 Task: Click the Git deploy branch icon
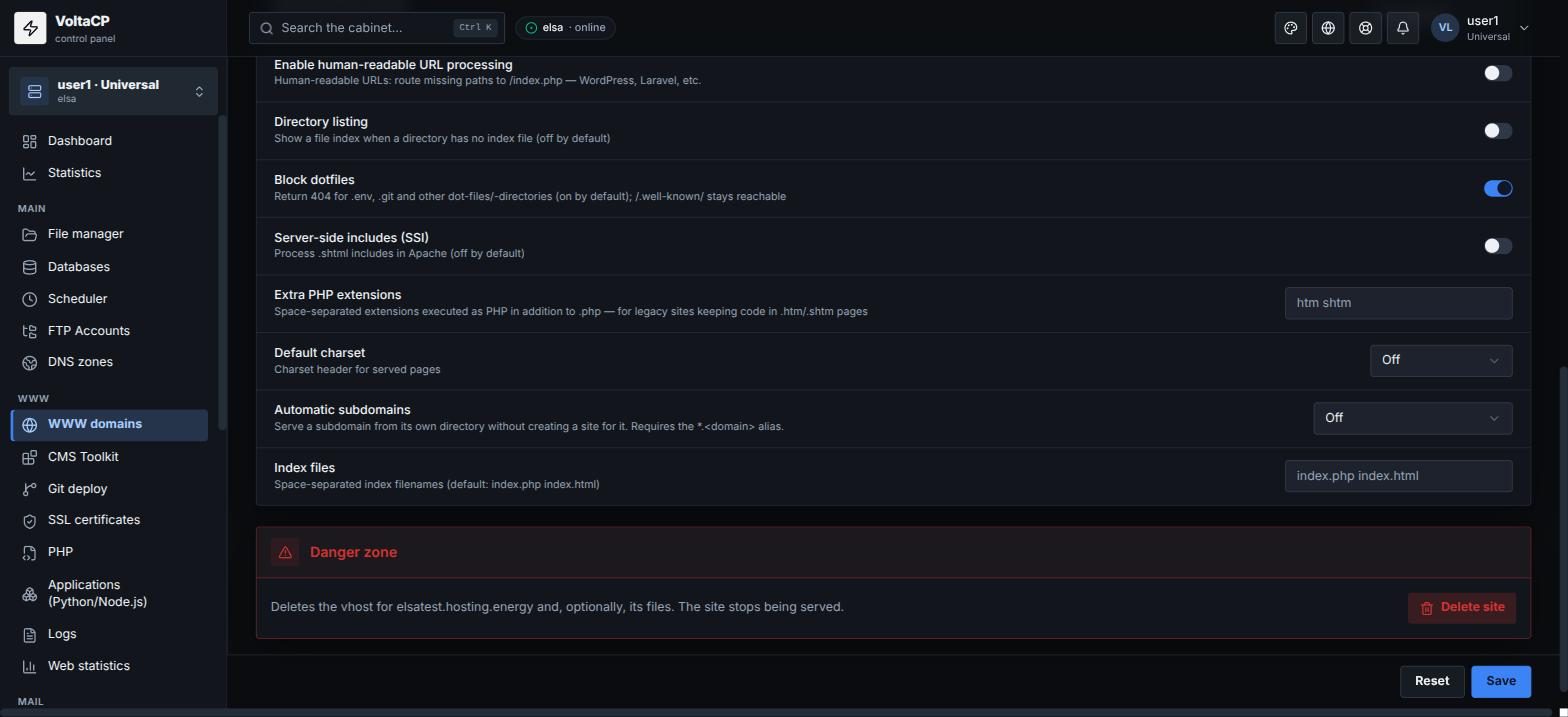click(x=30, y=489)
